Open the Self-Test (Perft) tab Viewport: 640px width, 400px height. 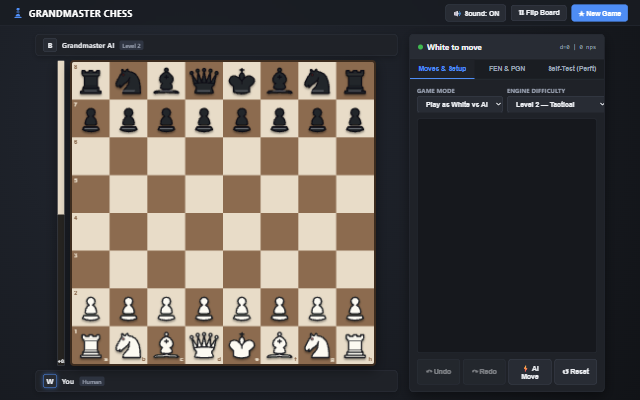coord(572,69)
